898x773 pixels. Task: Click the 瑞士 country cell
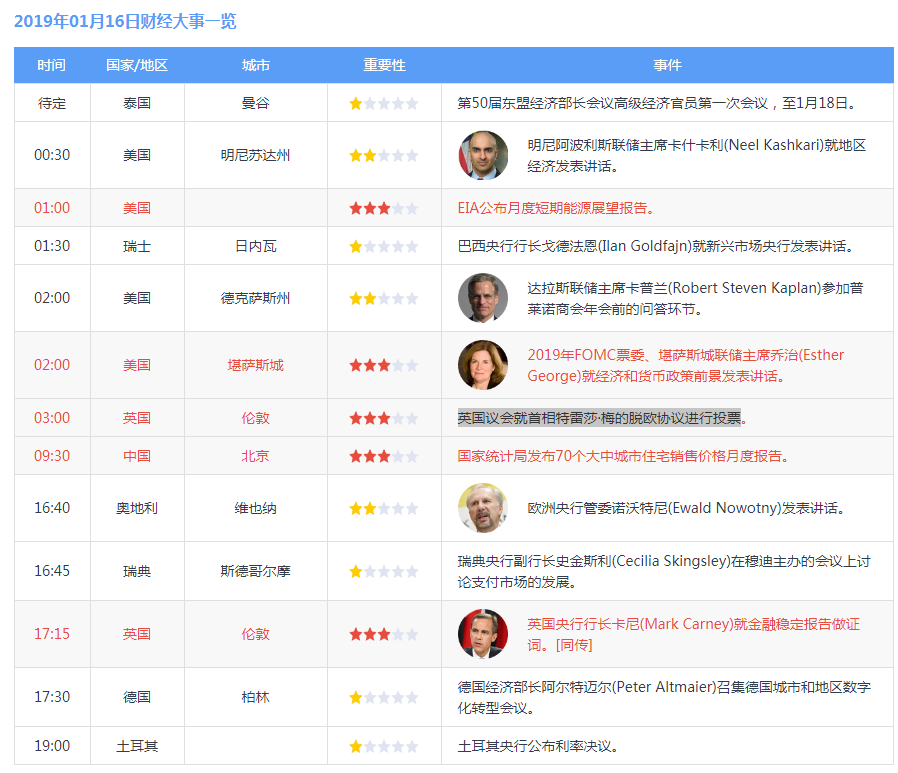(137, 246)
